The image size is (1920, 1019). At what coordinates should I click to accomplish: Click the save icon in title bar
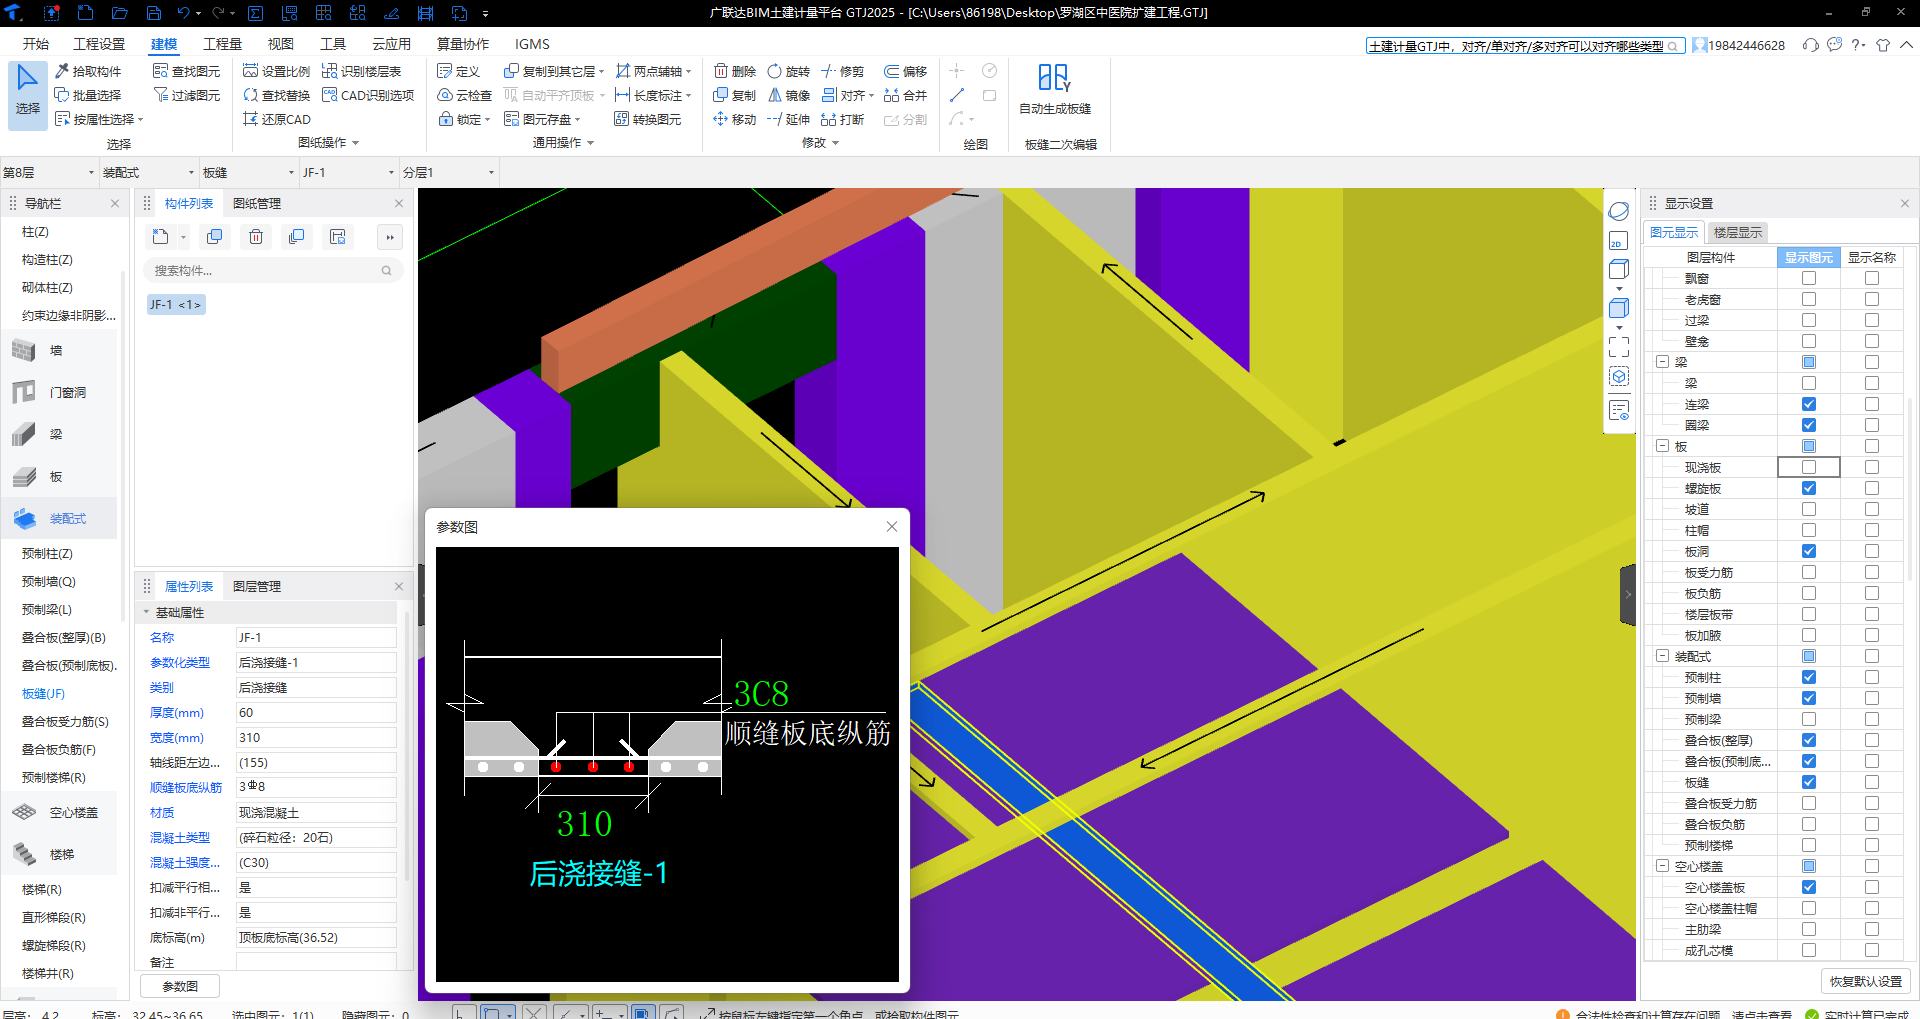[x=154, y=13]
